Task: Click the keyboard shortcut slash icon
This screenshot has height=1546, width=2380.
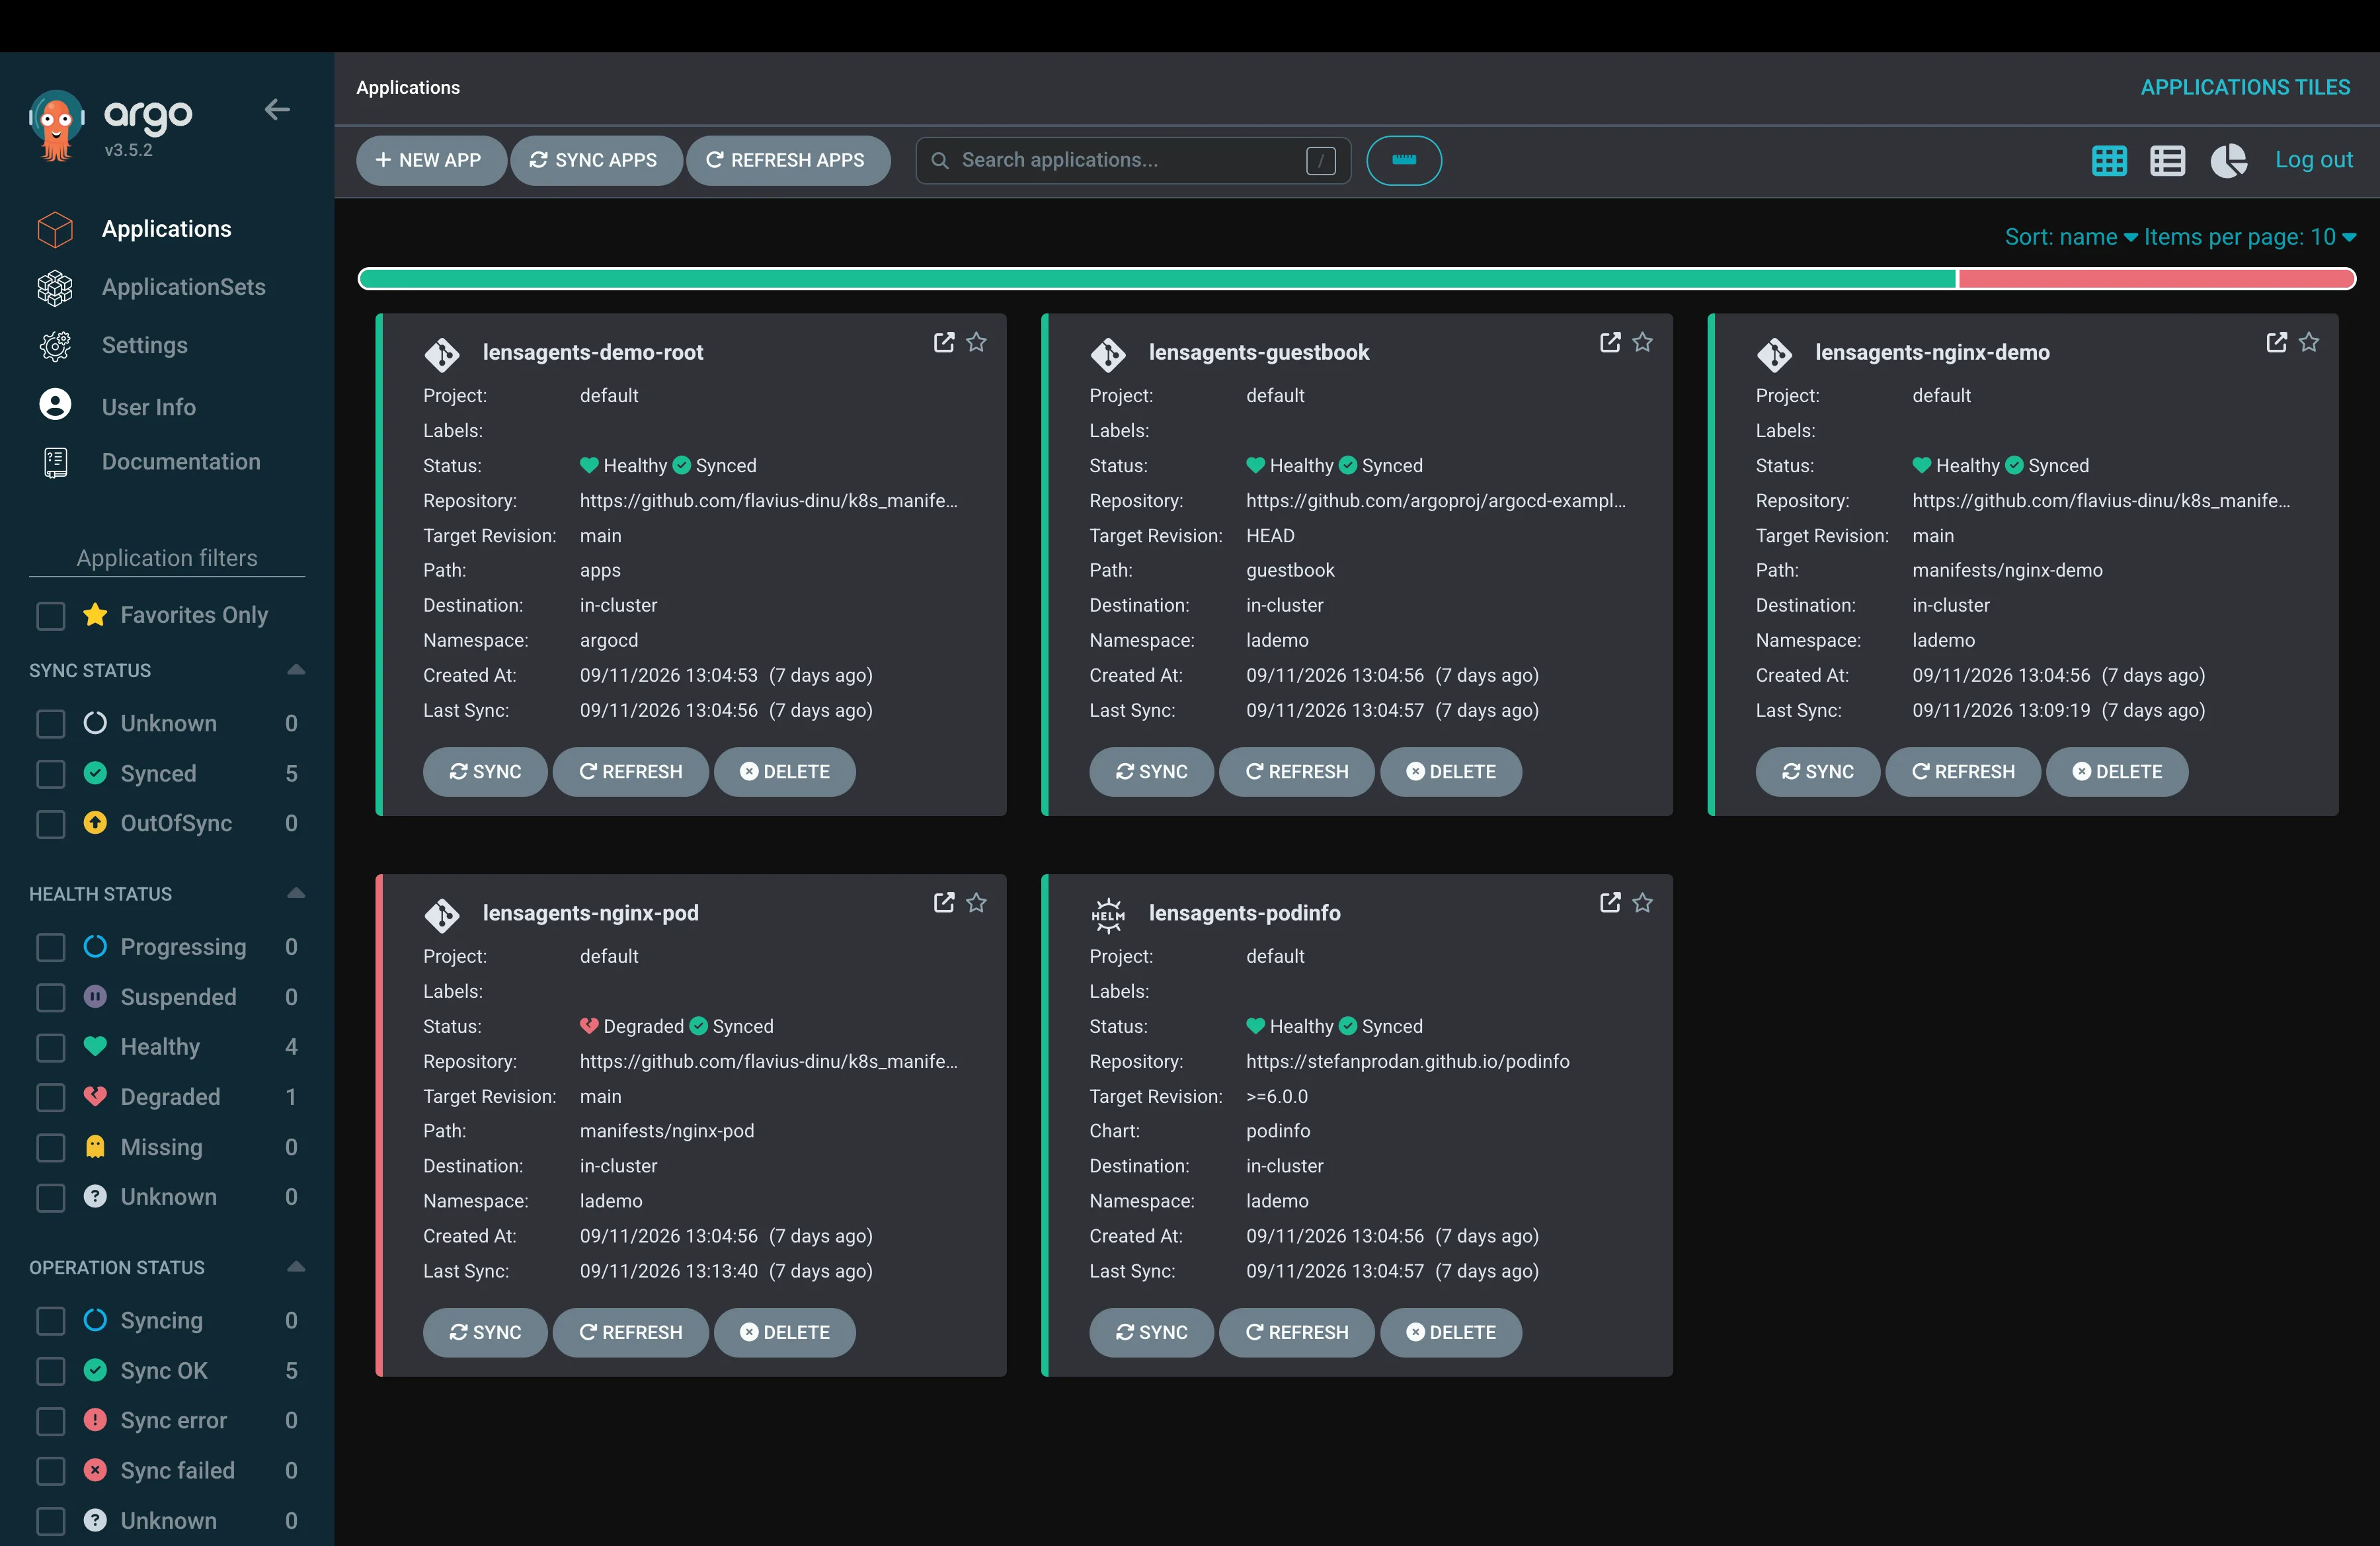Action: point(1320,160)
